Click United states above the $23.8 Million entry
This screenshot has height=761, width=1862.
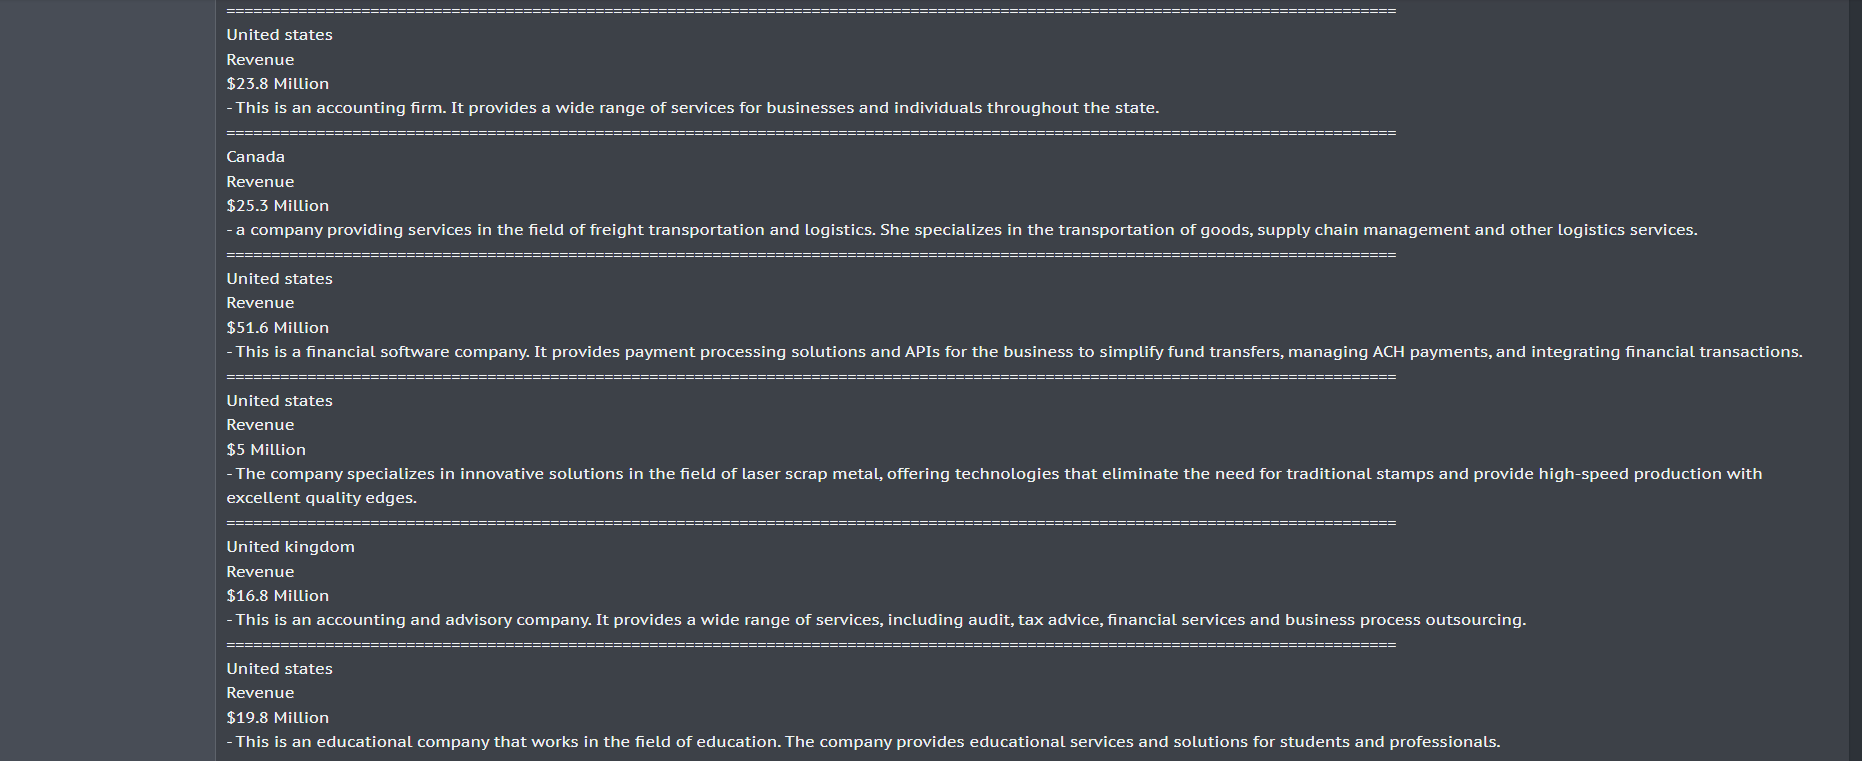(x=279, y=35)
